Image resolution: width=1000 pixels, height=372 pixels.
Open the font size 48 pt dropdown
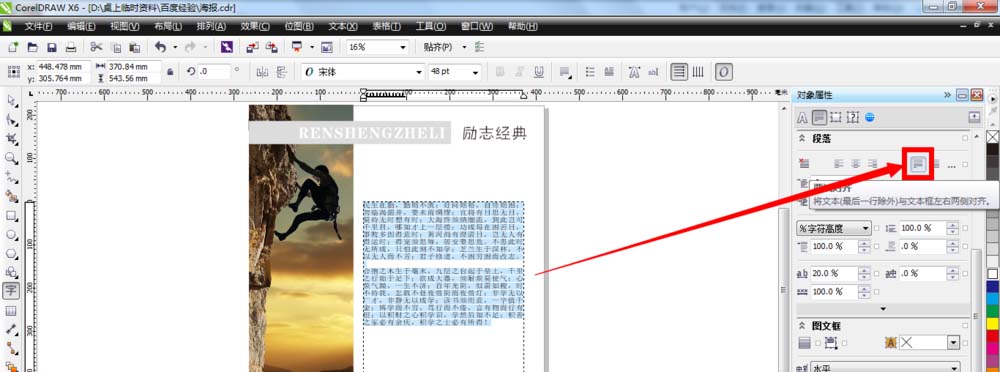tap(475, 72)
